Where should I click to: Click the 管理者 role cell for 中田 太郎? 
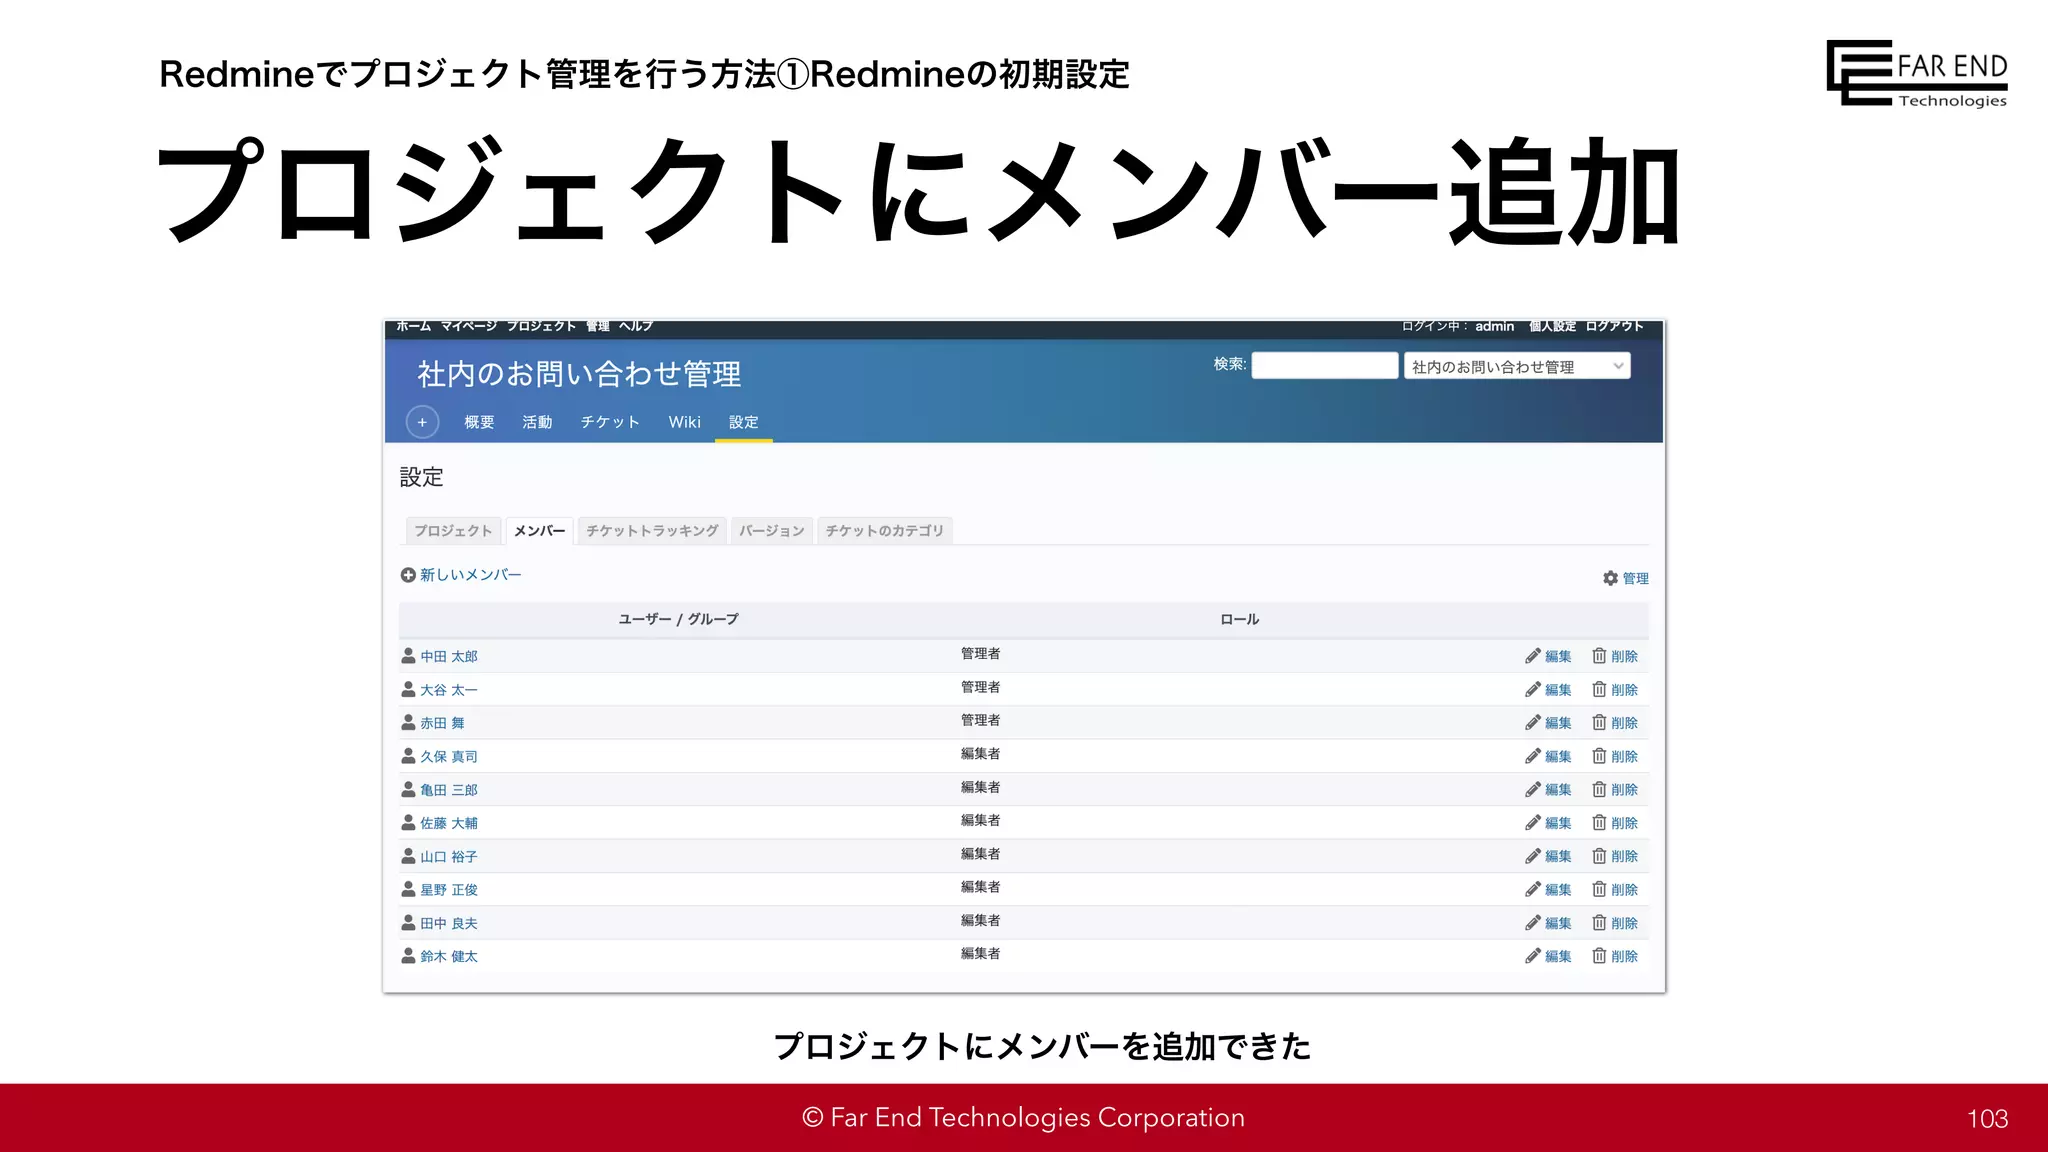(x=980, y=653)
